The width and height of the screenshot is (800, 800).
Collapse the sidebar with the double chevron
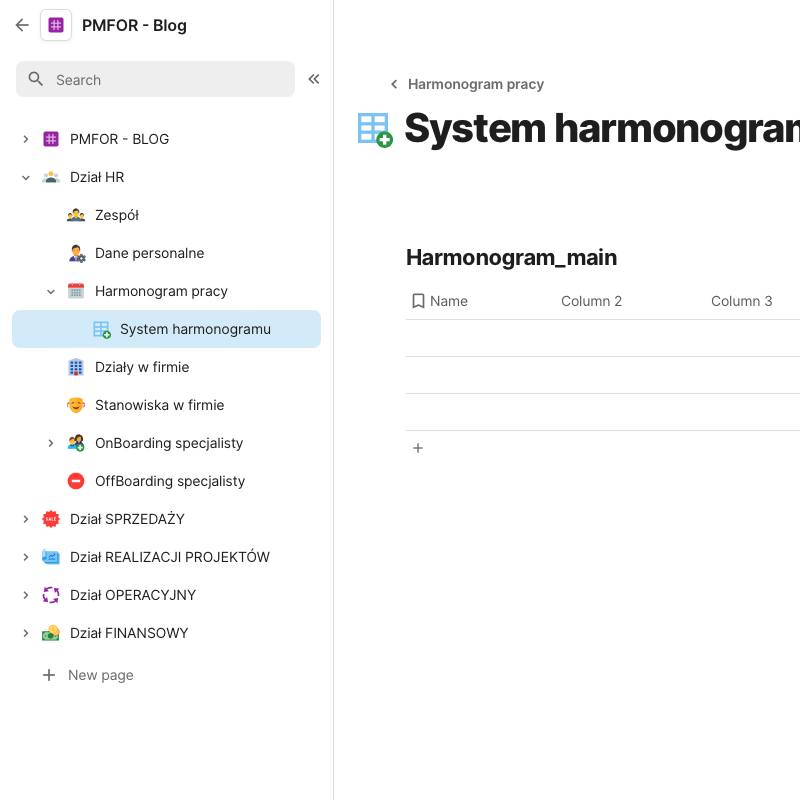pos(314,79)
